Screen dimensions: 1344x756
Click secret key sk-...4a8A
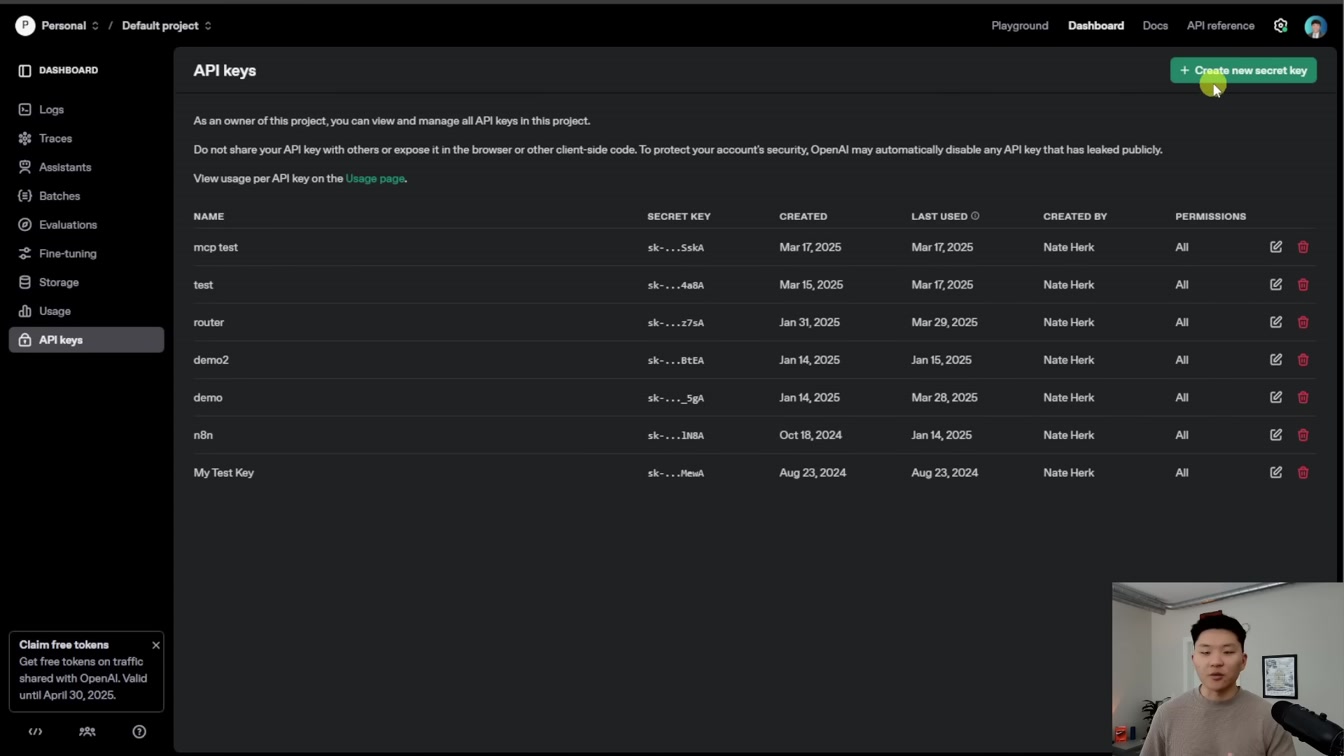[x=676, y=285]
